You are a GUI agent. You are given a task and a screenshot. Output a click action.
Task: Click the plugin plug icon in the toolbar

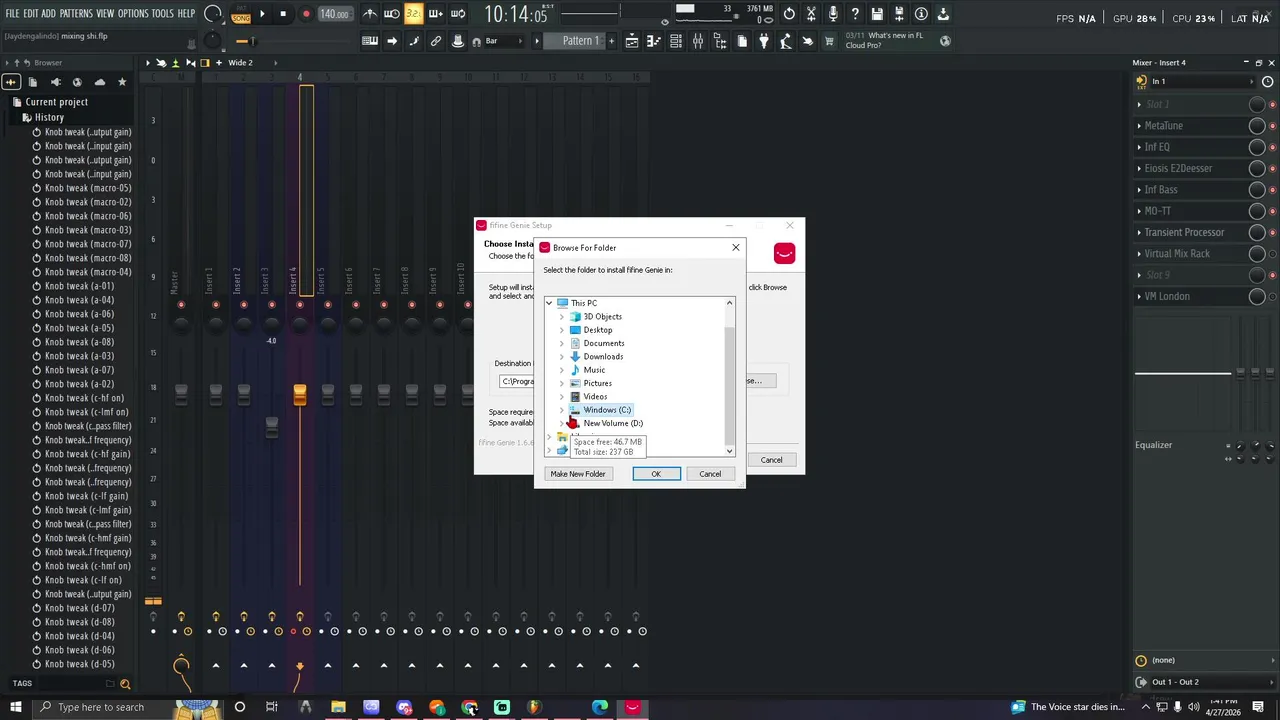(764, 41)
